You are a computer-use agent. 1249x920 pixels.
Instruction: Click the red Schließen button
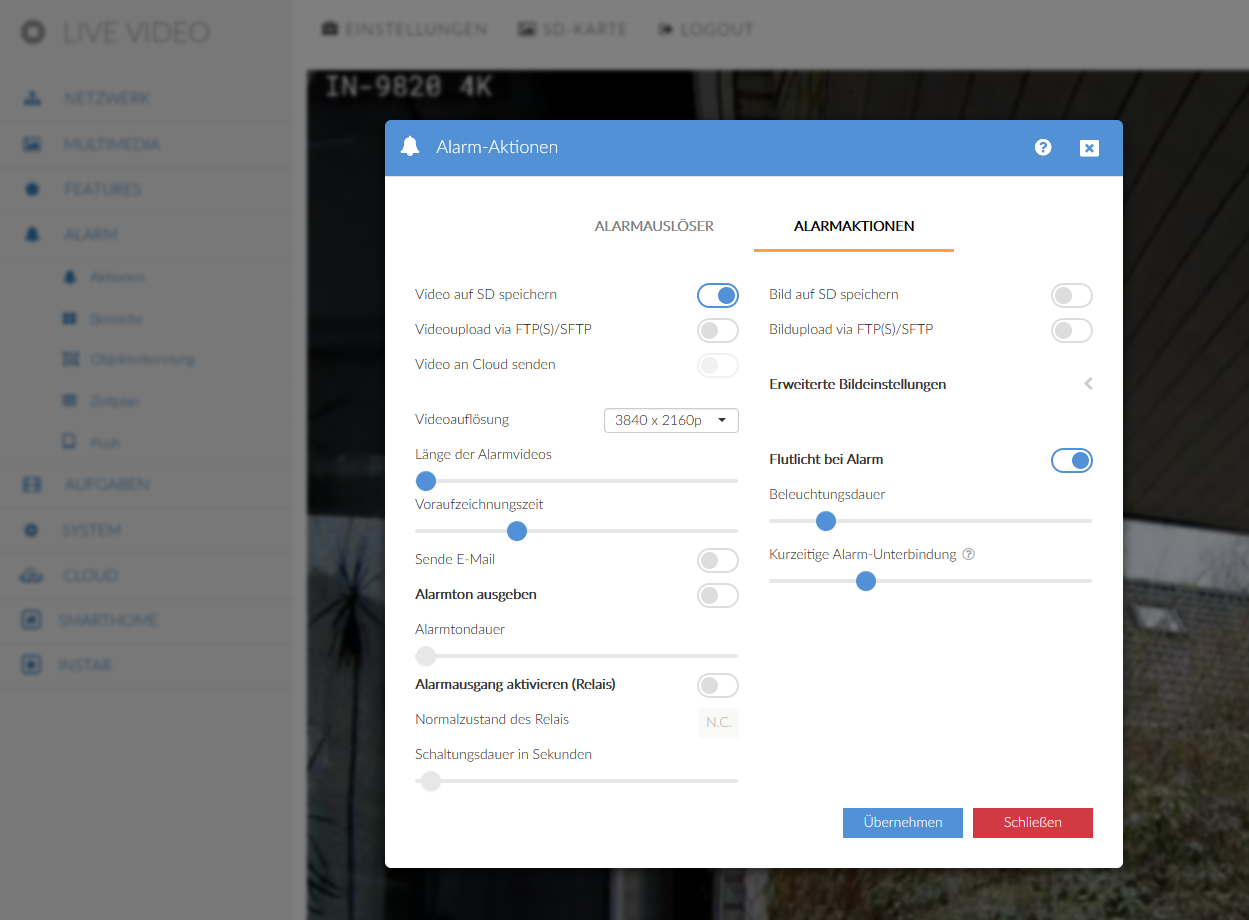1032,822
